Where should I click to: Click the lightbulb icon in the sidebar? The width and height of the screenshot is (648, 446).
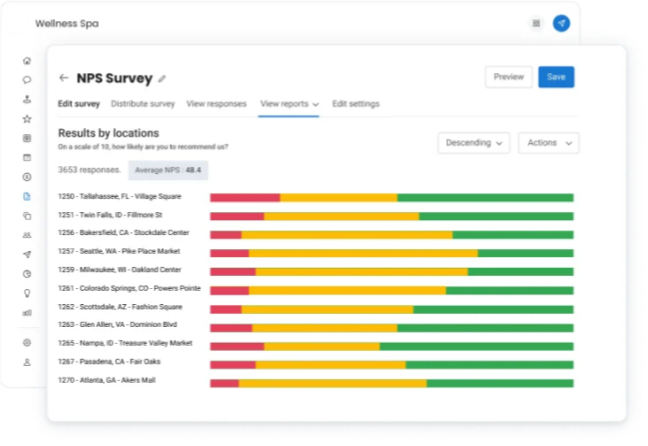(x=27, y=293)
